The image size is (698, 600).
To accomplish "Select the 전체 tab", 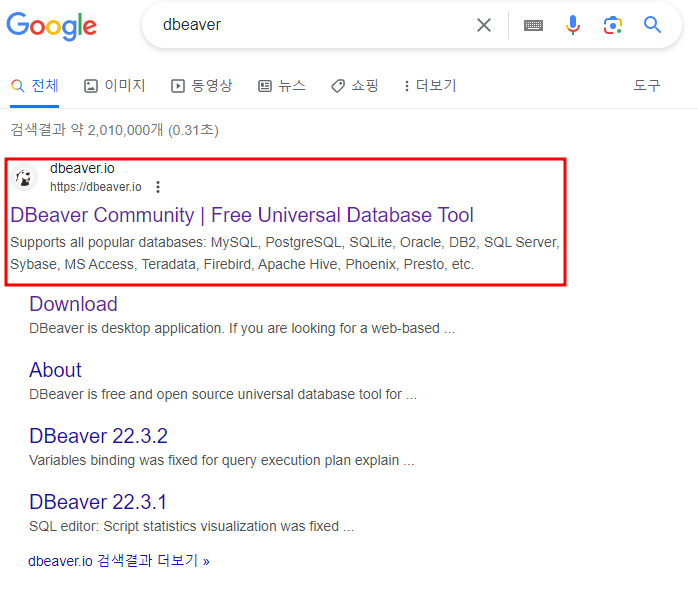I will [35, 85].
